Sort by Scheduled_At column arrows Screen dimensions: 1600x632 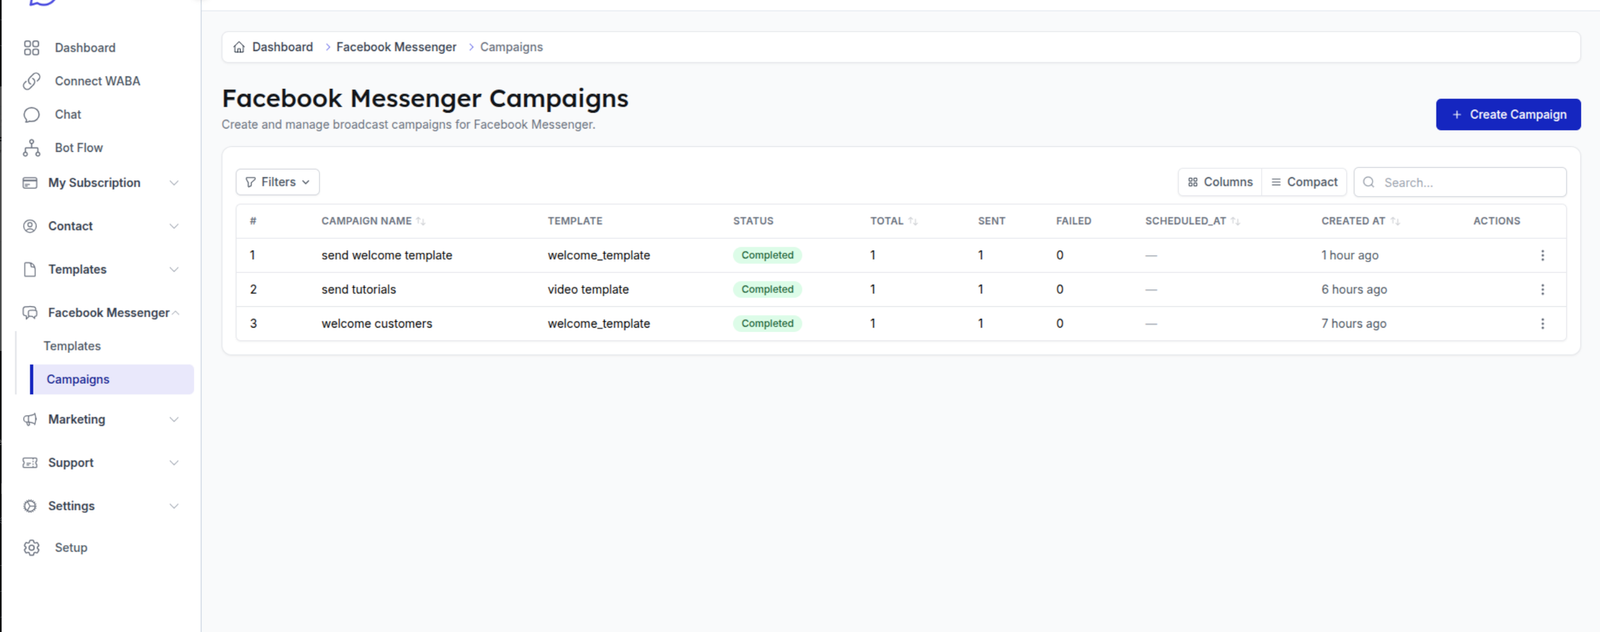[x=1236, y=221]
